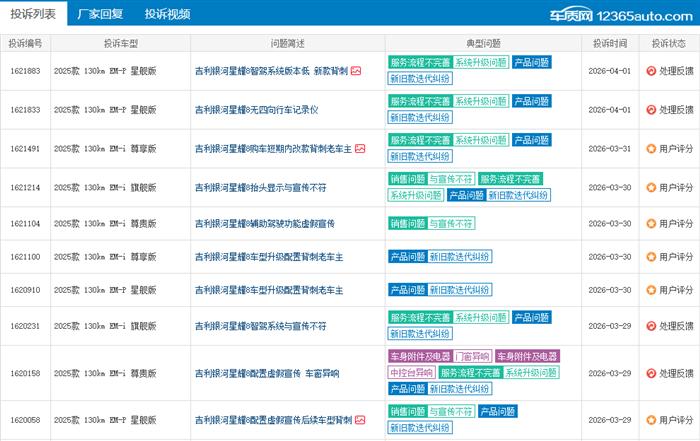Click the 用户评分 star icon for complaint 1621491
The height and width of the screenshot is (441, 700).
[651, 149]
